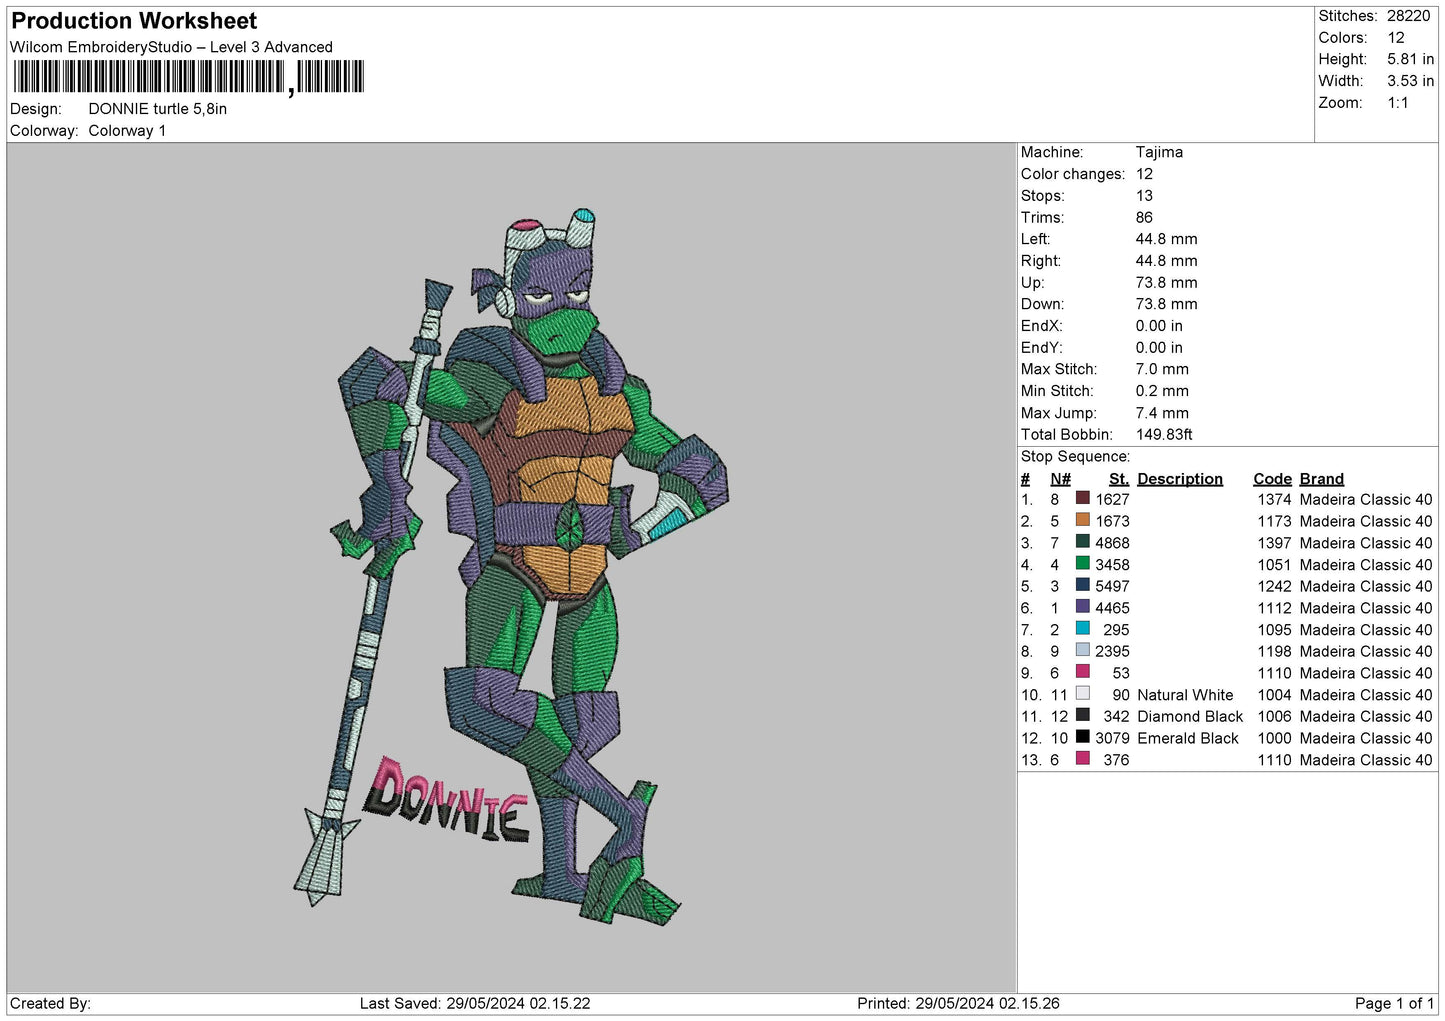
Task: Click the pink swatch with 53 stitches
Action: pyautogui.click(x=1082, y=672)
